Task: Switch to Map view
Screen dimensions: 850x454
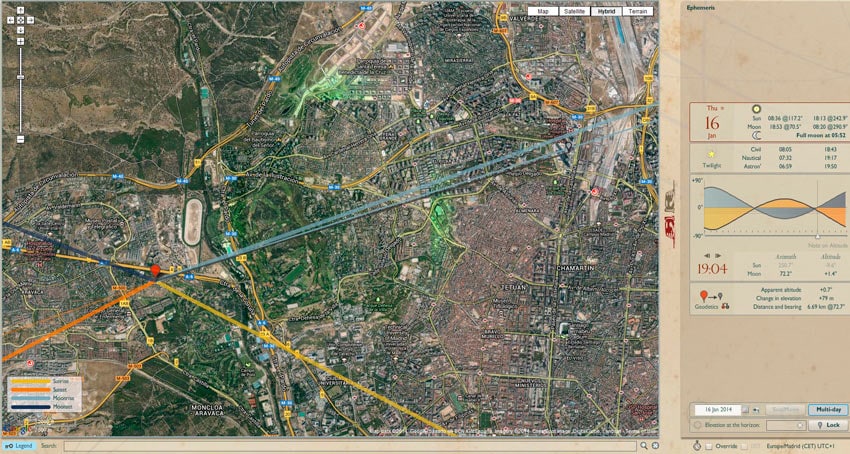Action: coord(543,11)
